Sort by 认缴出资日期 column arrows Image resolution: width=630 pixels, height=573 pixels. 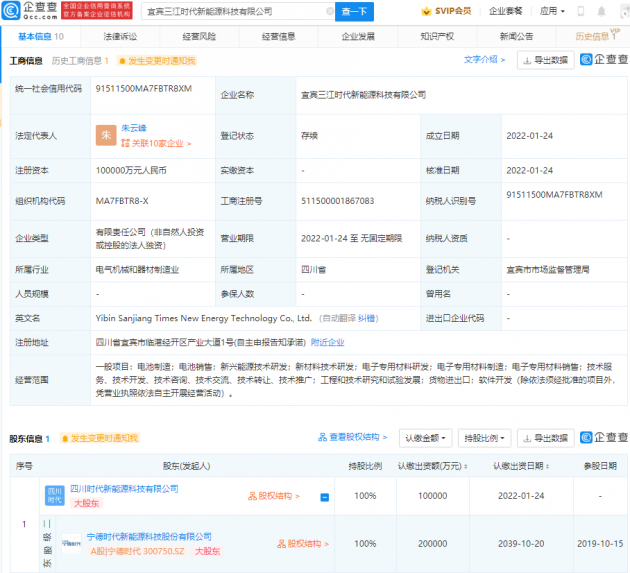548,466
